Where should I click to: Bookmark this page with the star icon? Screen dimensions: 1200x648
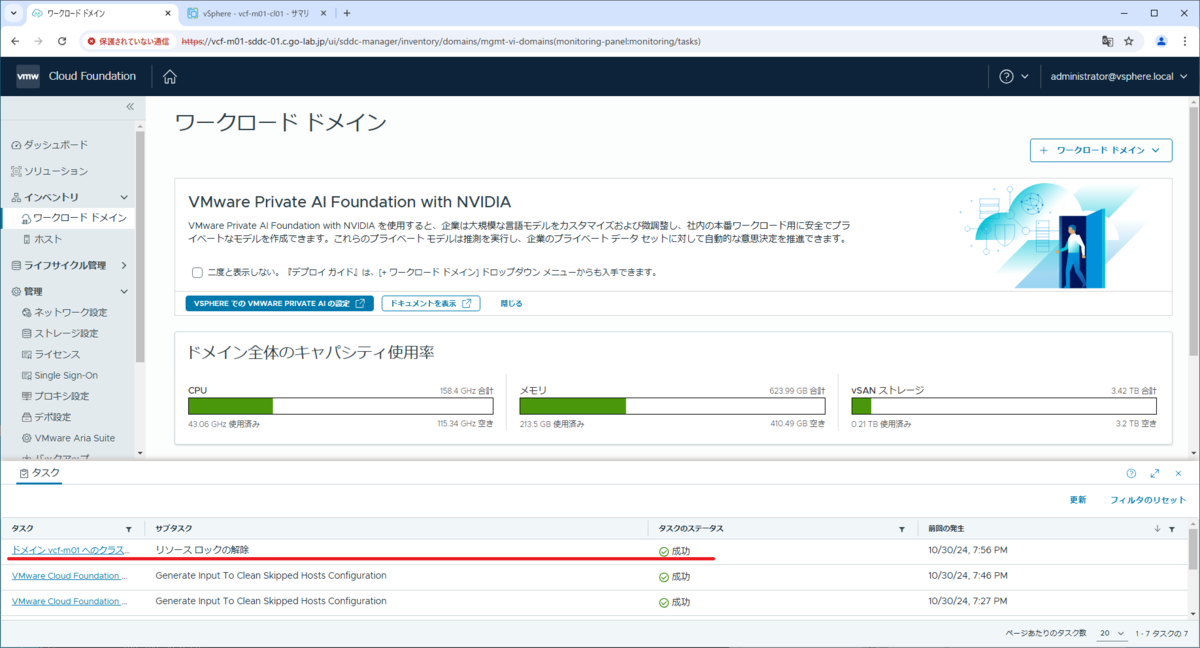1129,41
